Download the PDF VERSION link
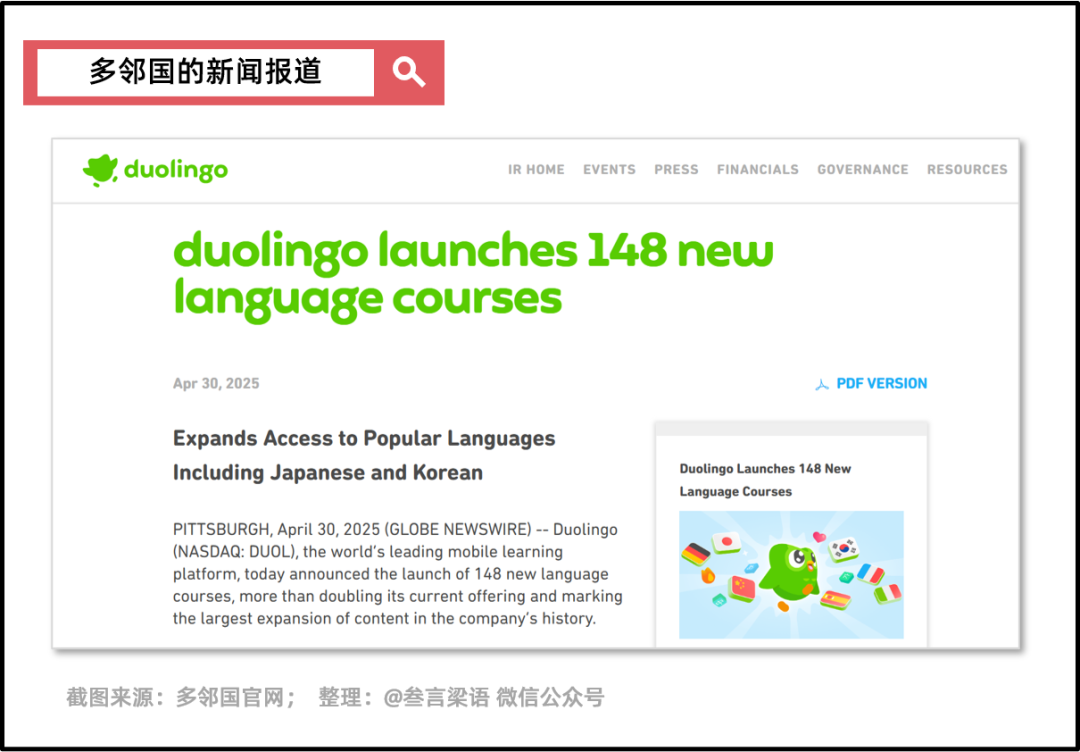Screen dimensions: 1080x752 [x=882, y=384]
